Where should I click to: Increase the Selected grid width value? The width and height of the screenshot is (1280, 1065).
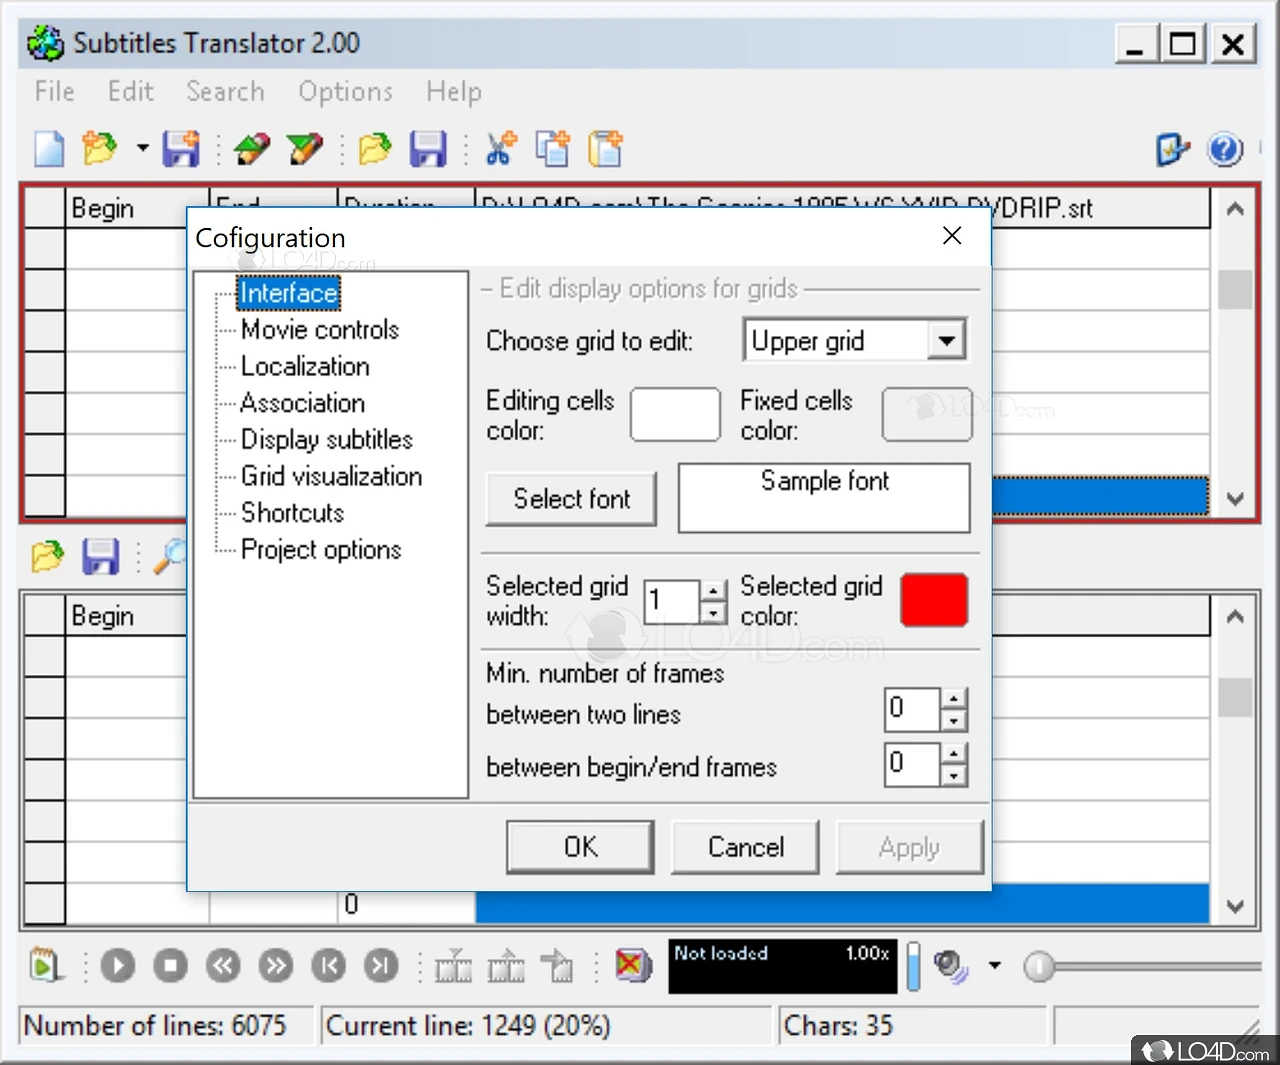pyautogui.click(x=713, y=591)
